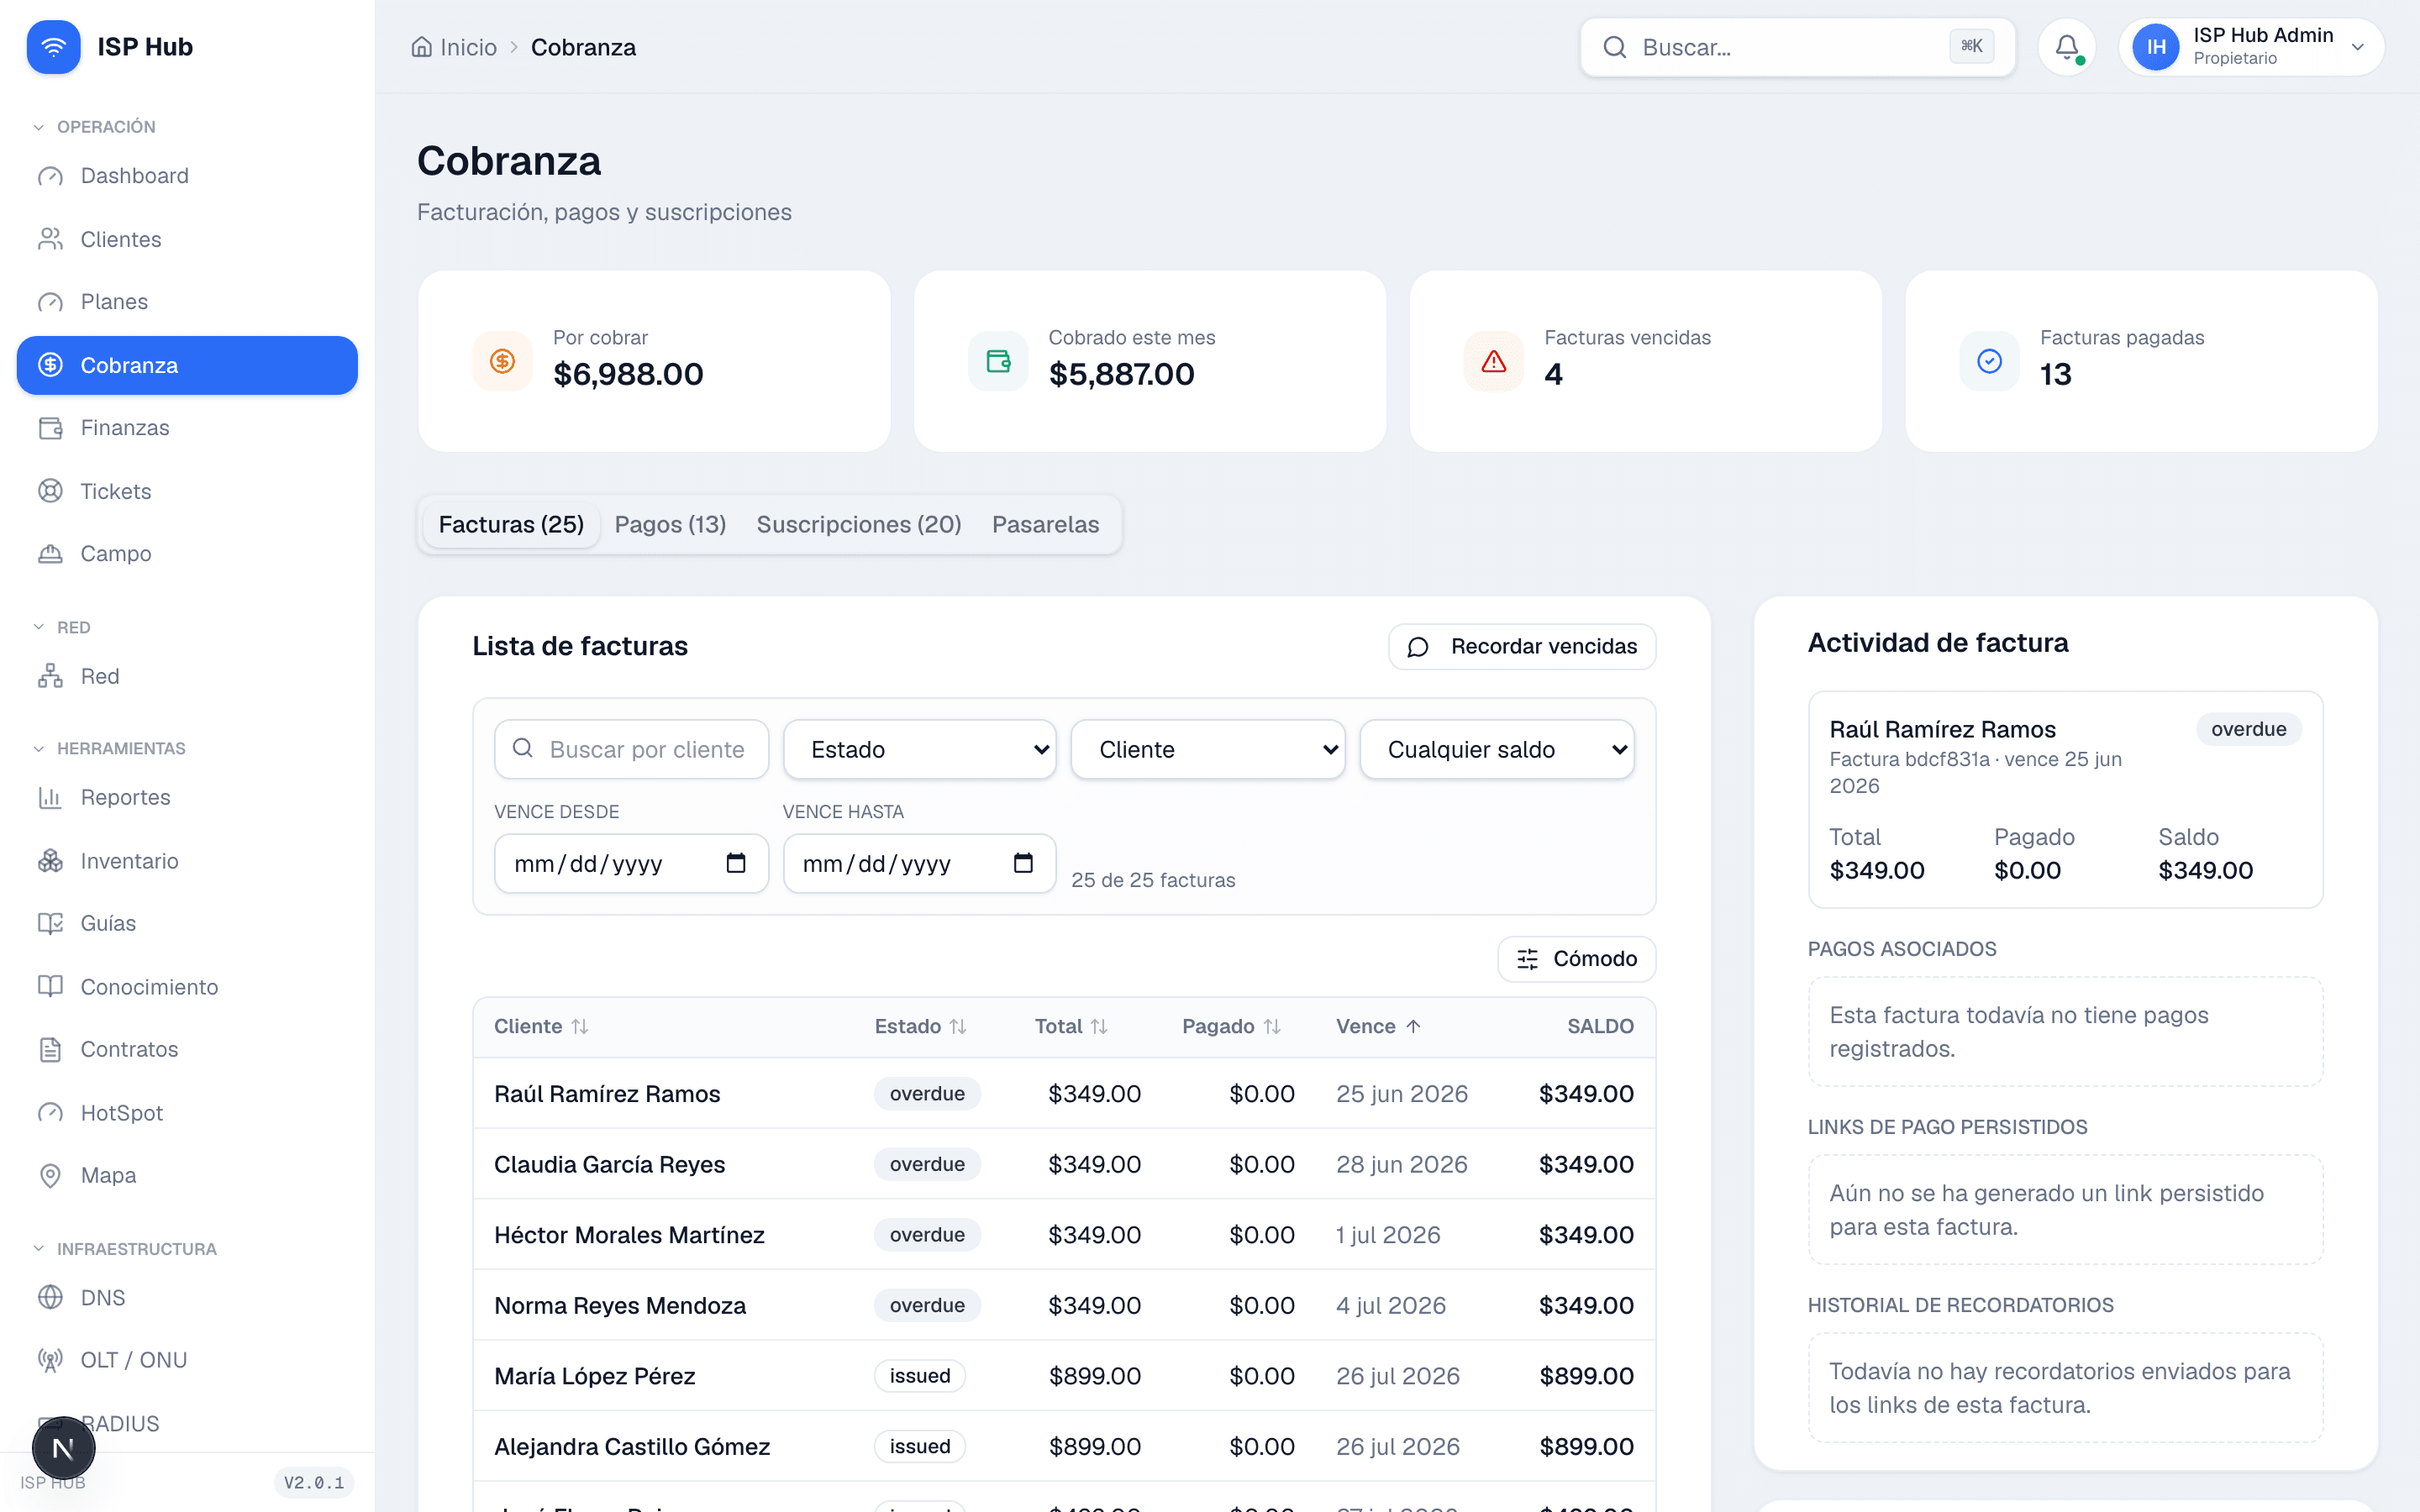Open Vence desde calendar picker
Image resolution: width=2420 pixels, height=1512 pixels.
736,863
